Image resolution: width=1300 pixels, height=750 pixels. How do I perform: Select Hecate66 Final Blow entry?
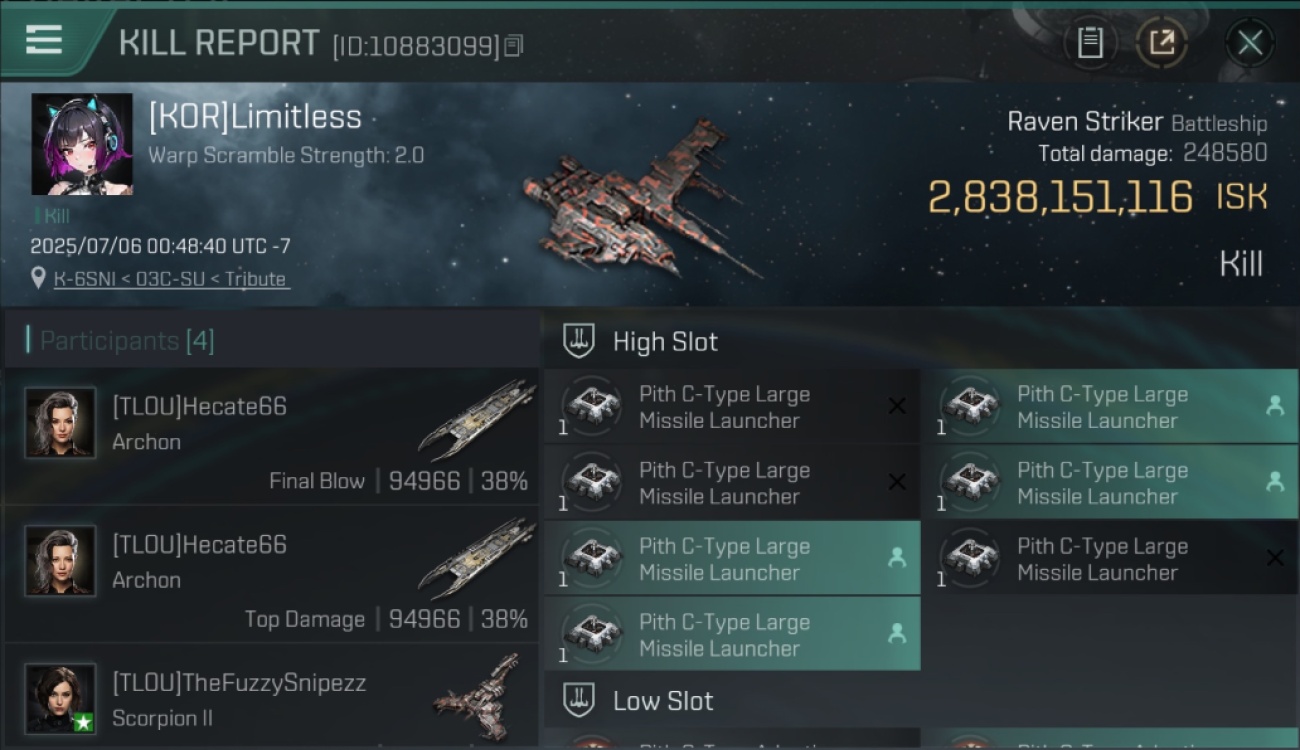[x=271, y=436]
